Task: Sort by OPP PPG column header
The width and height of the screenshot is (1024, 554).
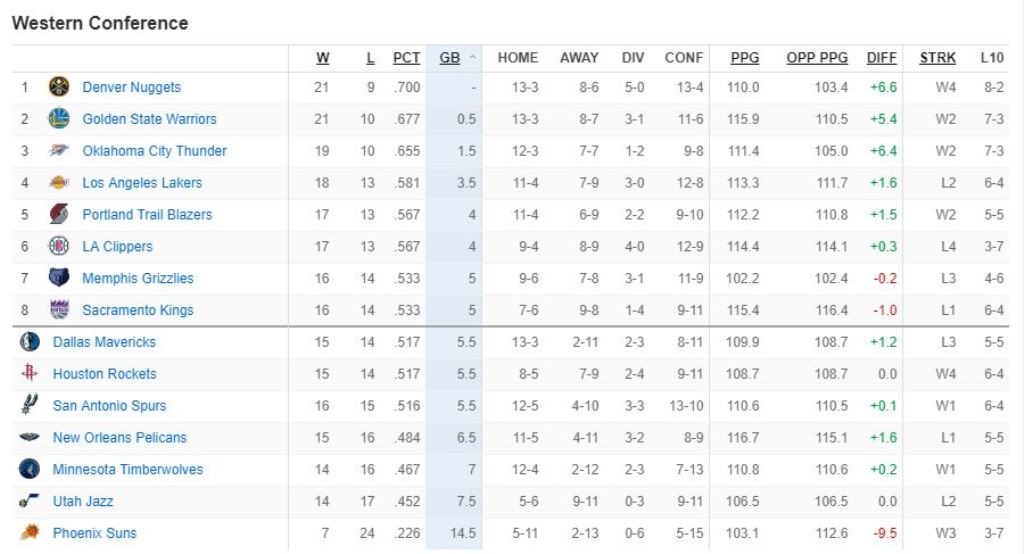Action: [816, 58]
